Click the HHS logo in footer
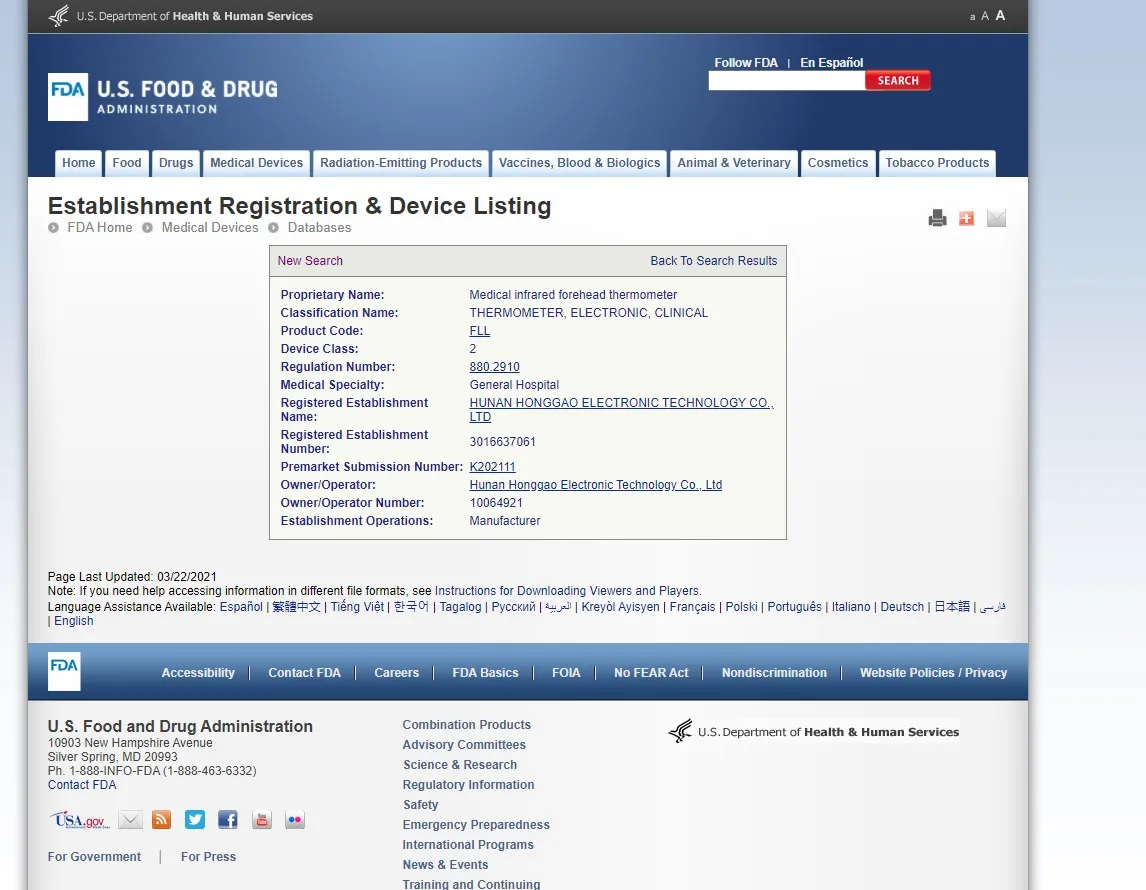The image size is (1146, 890). point(813,731)
